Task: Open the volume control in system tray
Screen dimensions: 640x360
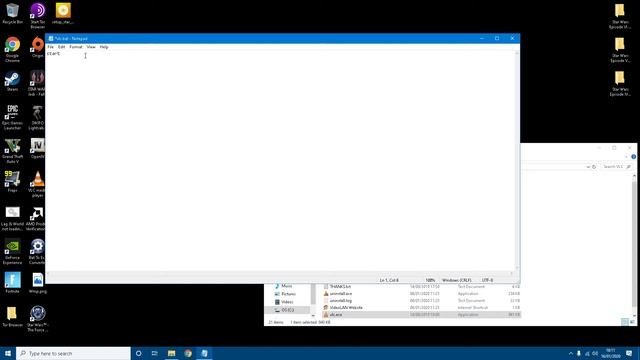Action: (x=595, y=353)
